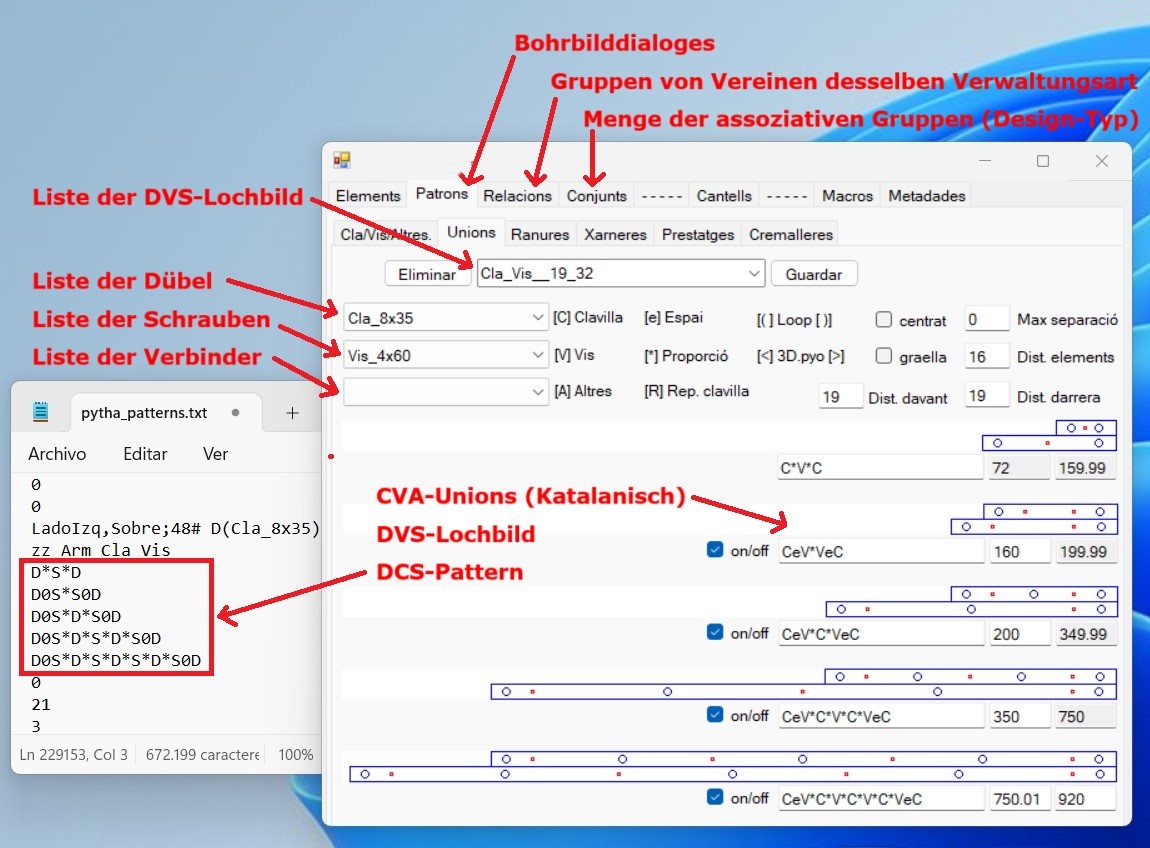Edit the Max separació field

[x=986, y=319]
